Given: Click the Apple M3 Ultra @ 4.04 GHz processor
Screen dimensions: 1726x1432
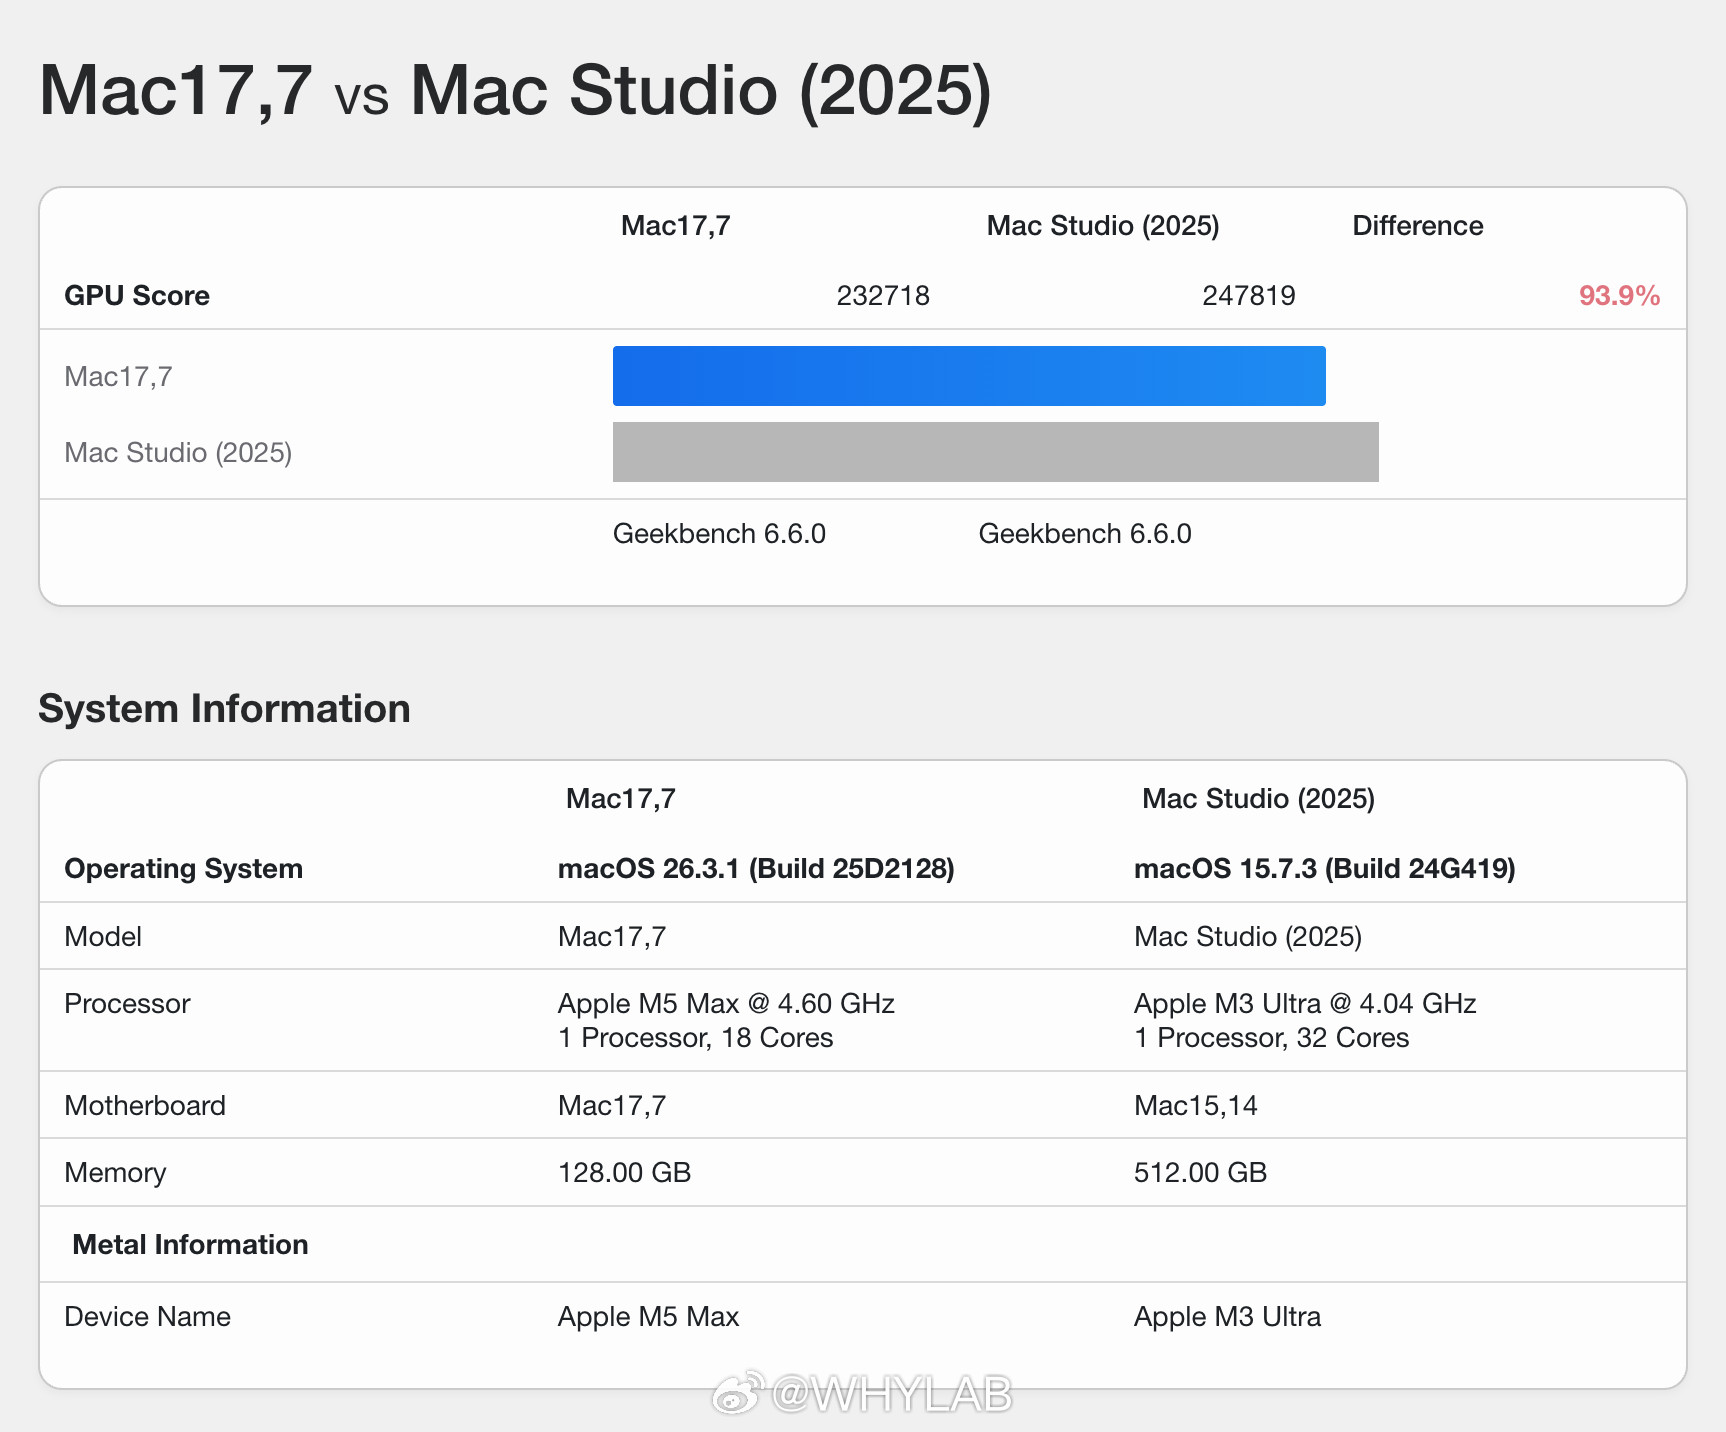Looking at the screenshot, I should (1304, 1004).
